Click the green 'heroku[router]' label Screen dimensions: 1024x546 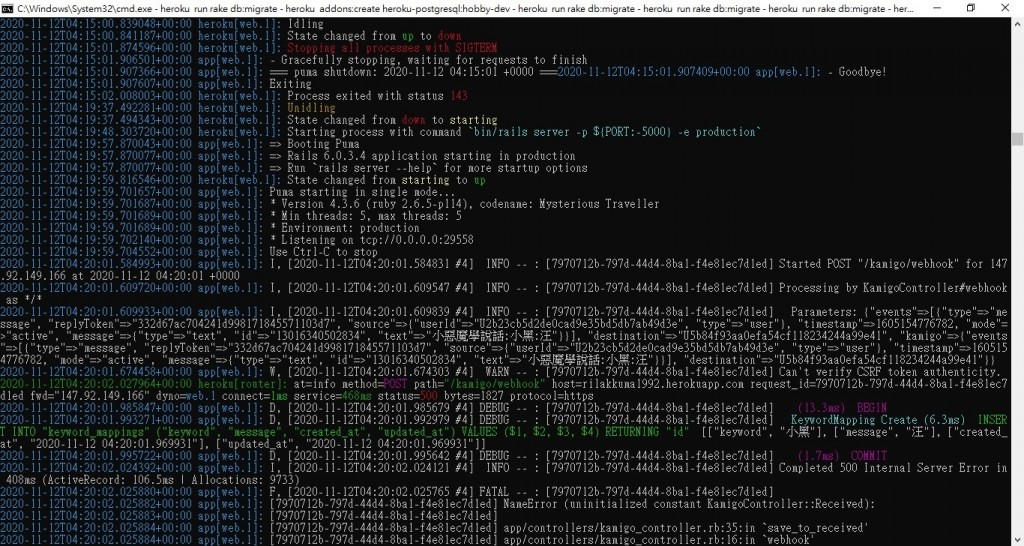(240, 384)
